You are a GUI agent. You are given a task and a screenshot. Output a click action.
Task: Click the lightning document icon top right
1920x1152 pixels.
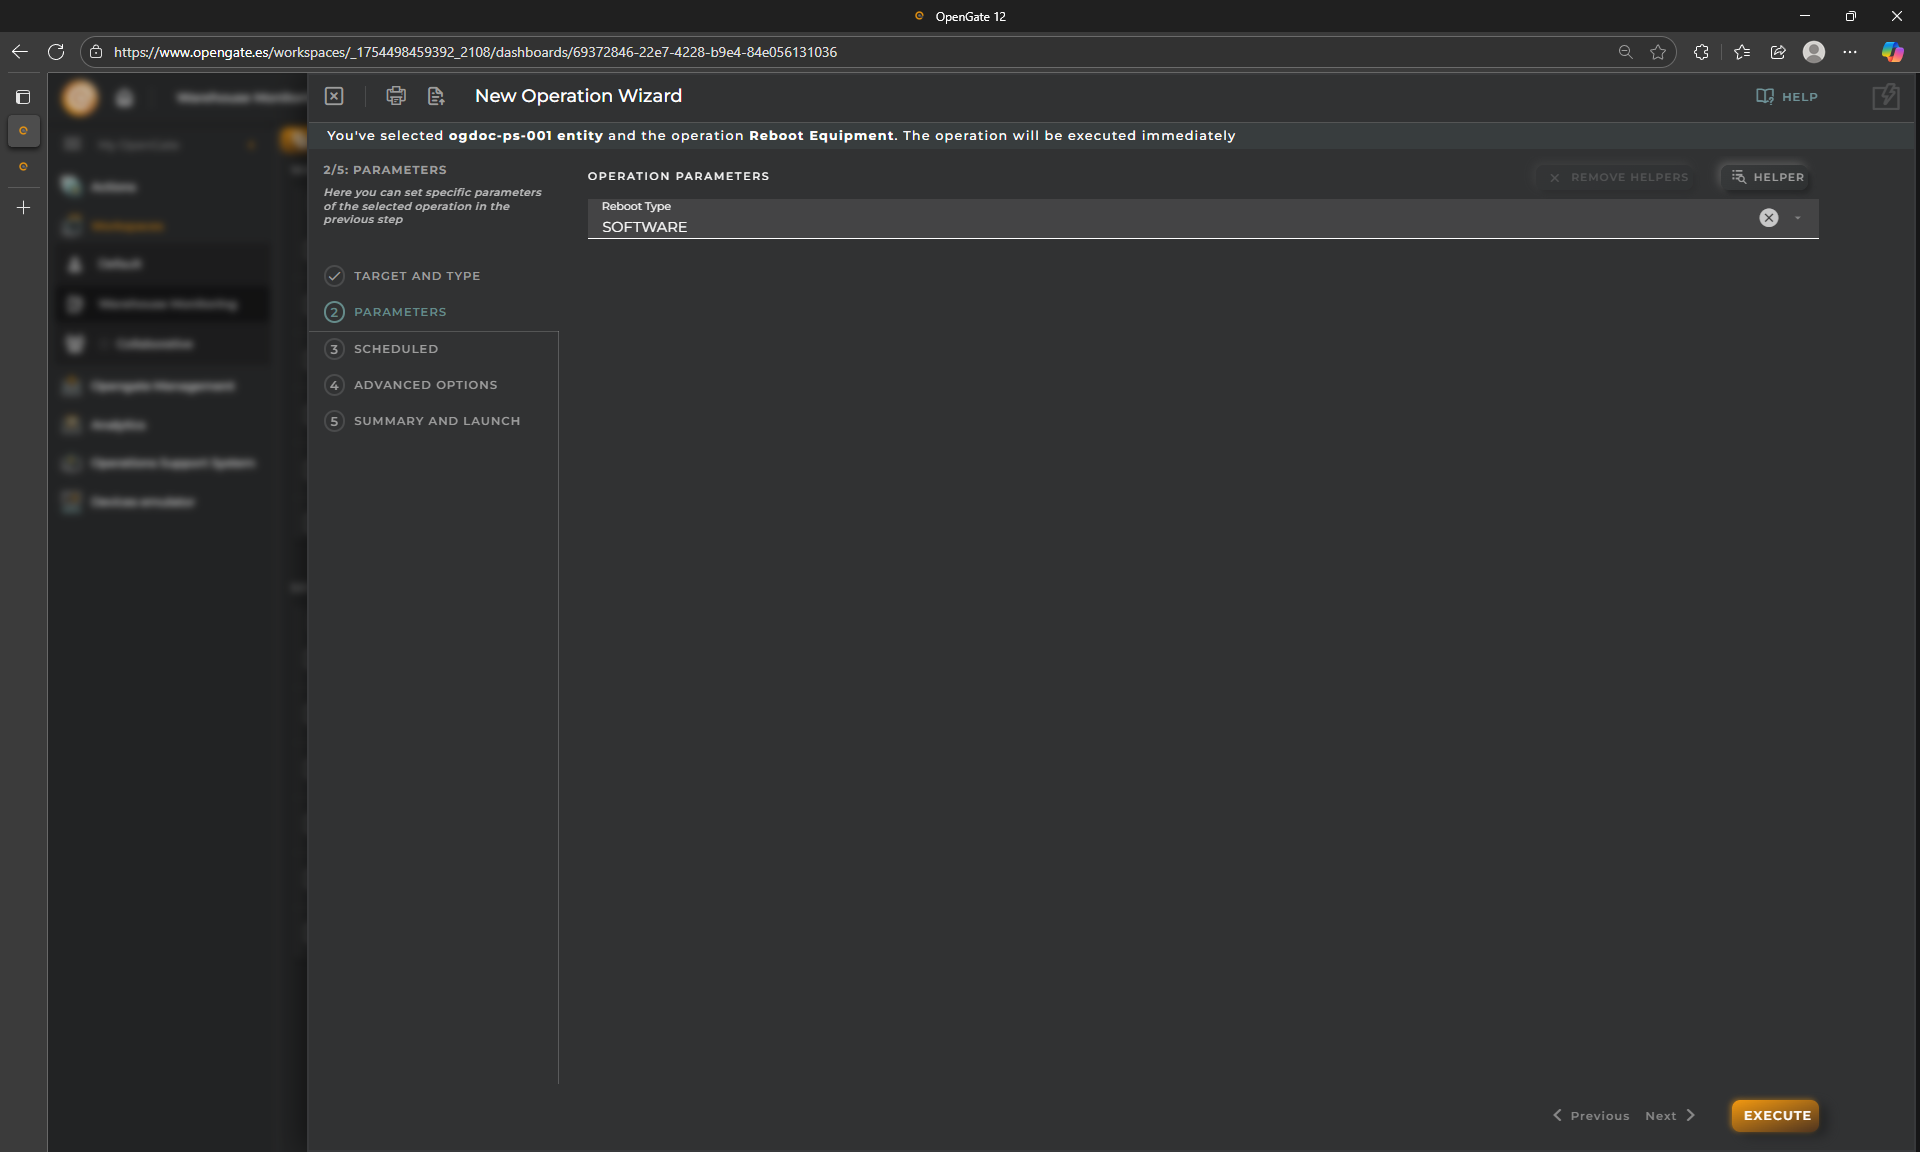pos(1885,97)
